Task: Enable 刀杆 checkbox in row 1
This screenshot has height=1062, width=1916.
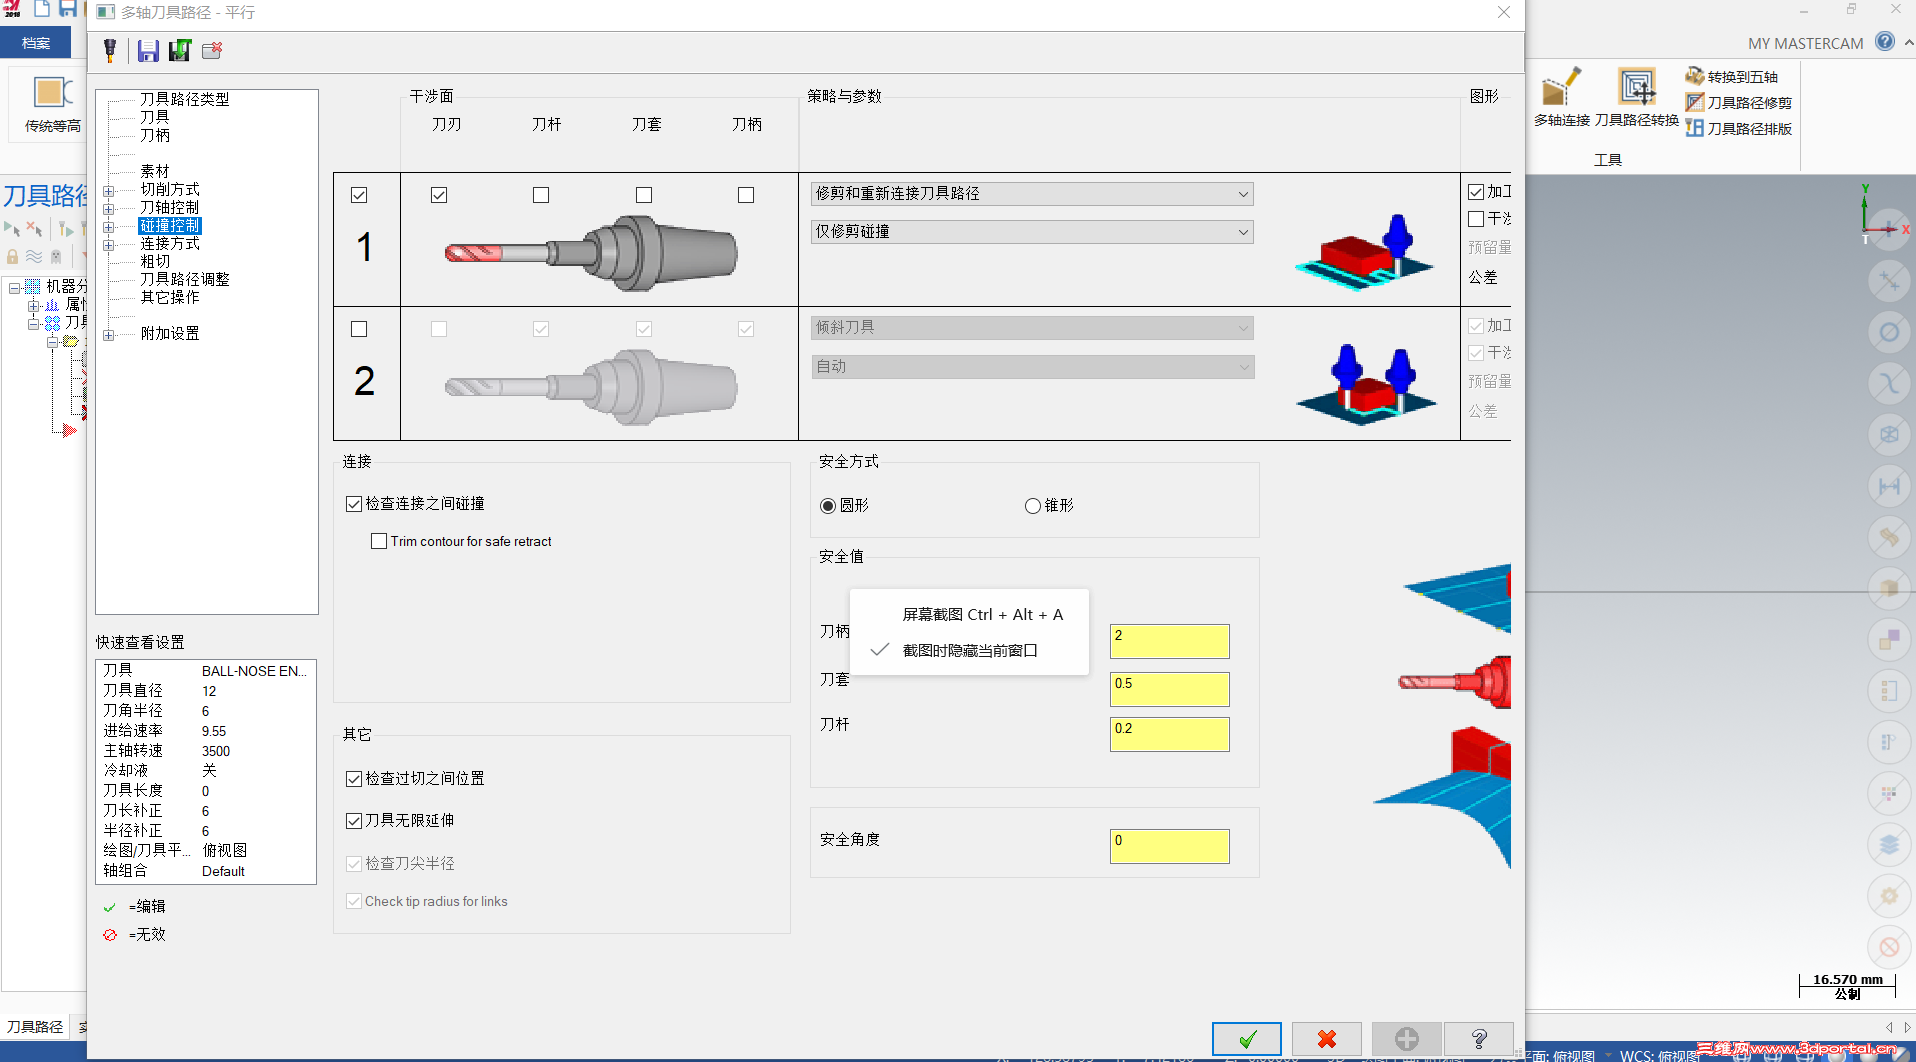Action: (x=541, y=195)
